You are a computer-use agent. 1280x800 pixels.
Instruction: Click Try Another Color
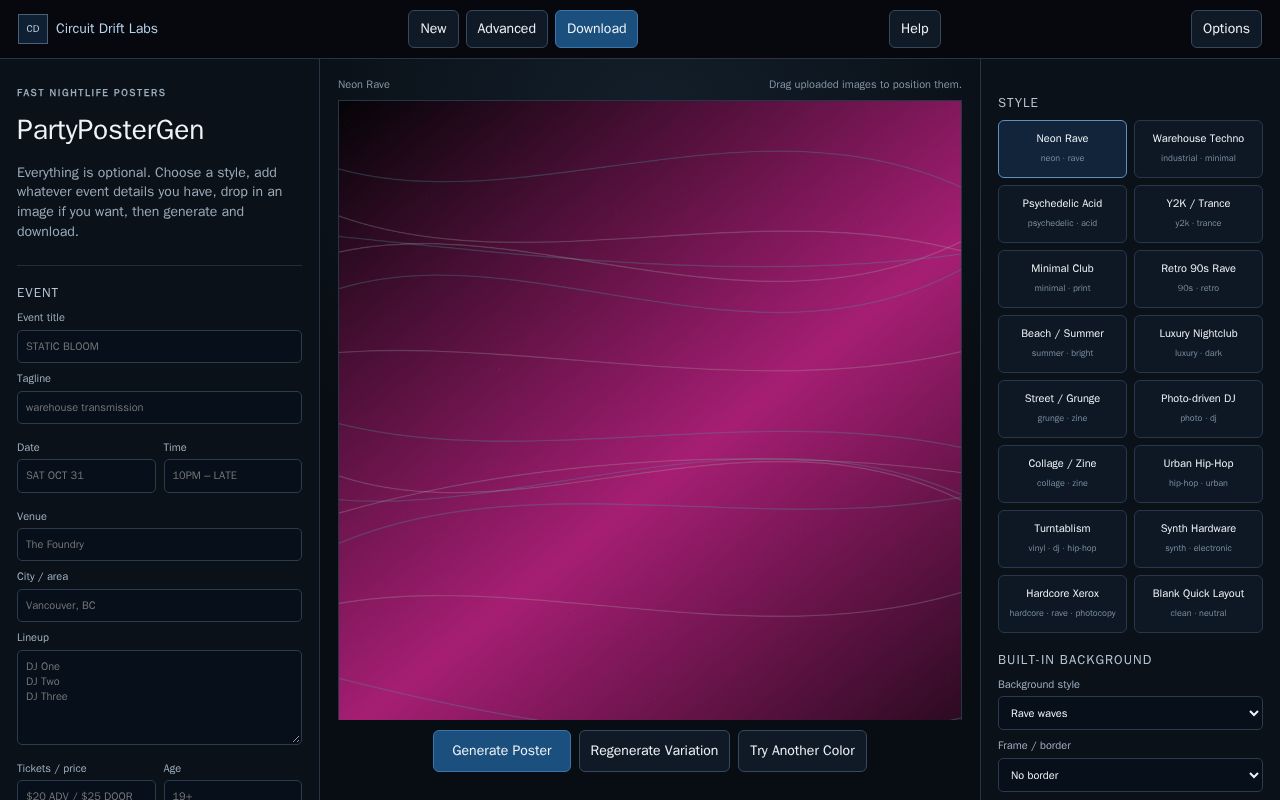pos(802,751)
